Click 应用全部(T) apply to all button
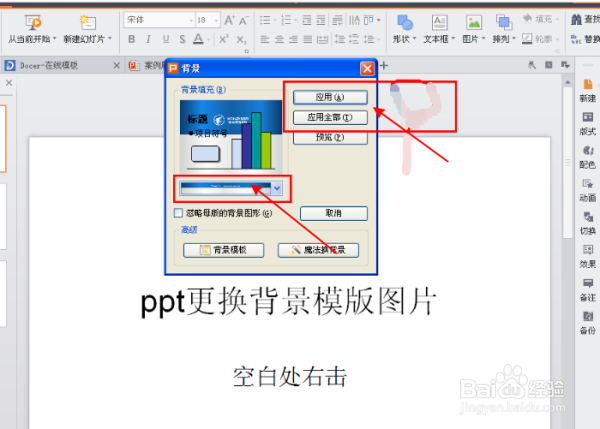The width and height of the screenshot is (600, 429). click(x=330, y=117)
